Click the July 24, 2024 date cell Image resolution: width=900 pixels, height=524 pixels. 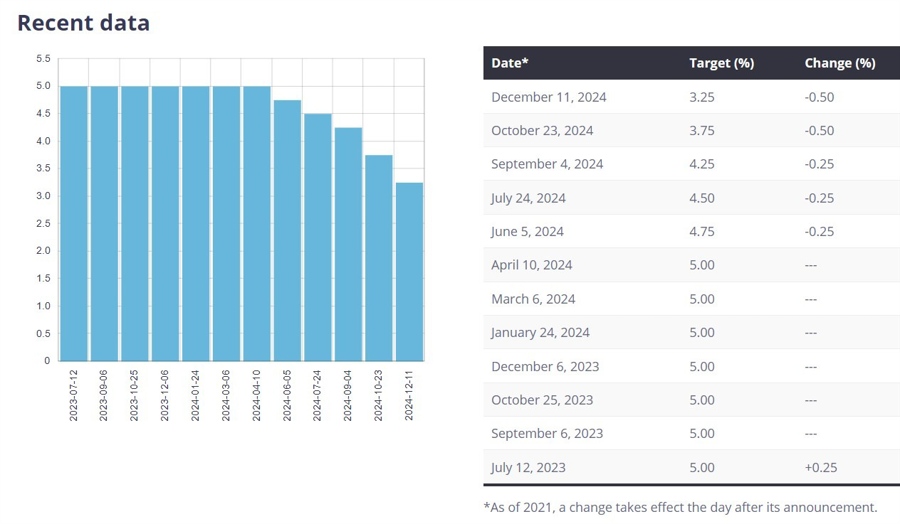coord(528,198)
